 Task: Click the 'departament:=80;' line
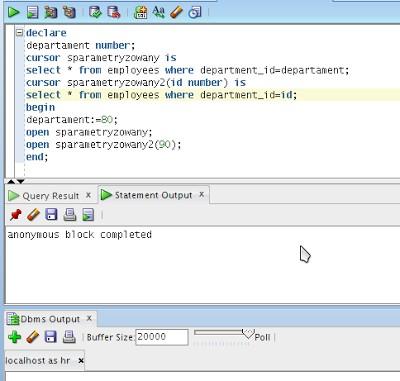pos(72,120)
